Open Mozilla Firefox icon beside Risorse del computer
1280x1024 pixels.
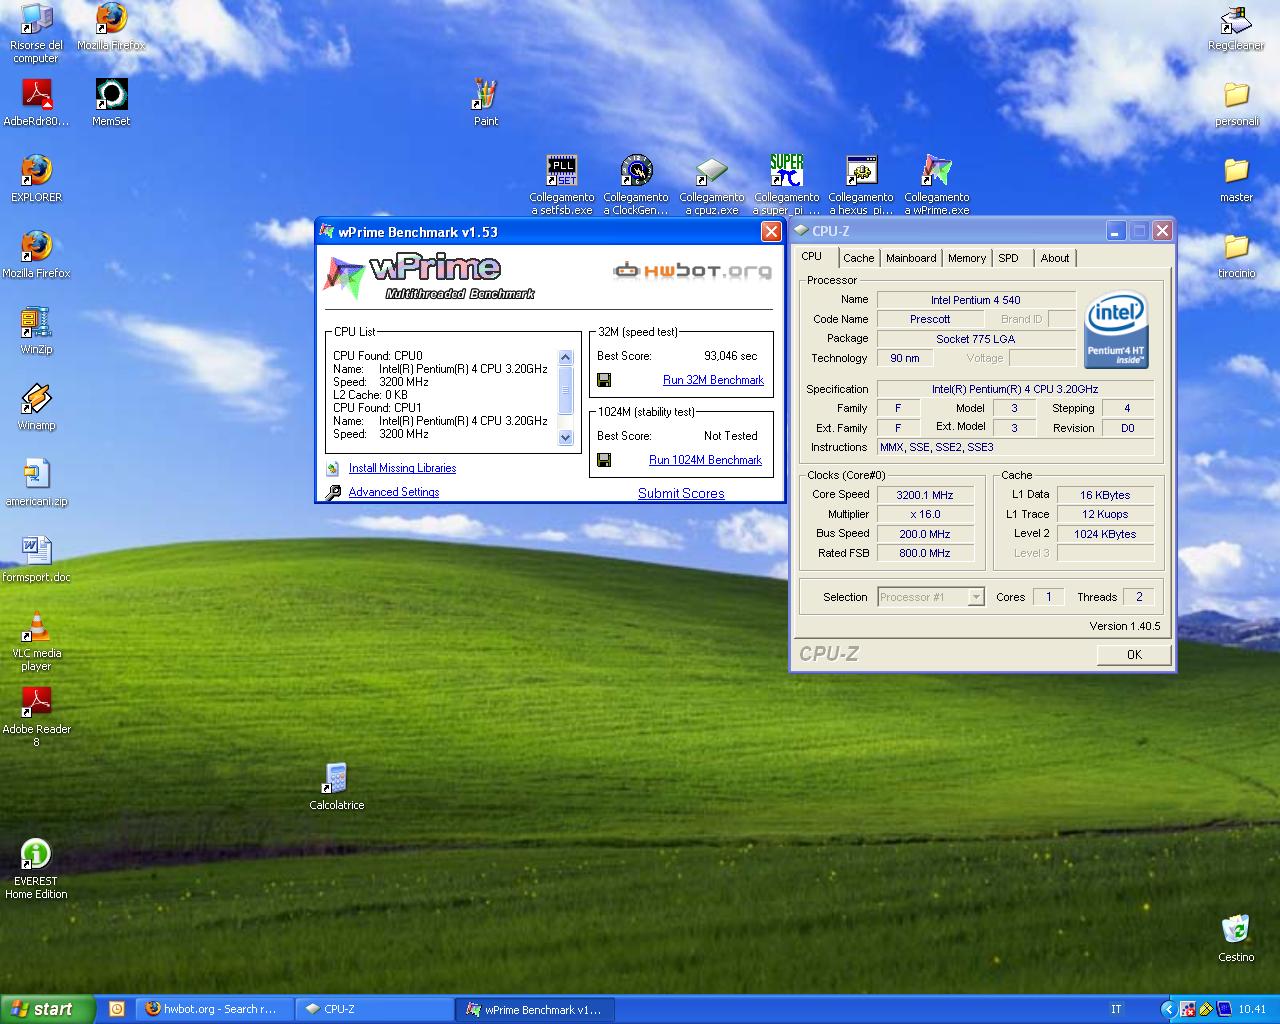click(x=111, y=27)
